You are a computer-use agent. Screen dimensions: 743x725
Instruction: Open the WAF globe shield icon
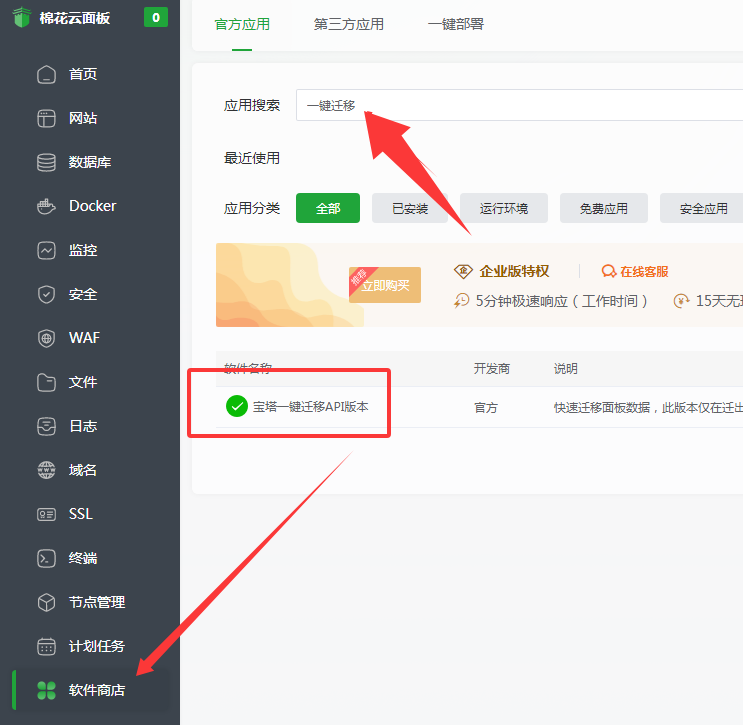point(46,338)
